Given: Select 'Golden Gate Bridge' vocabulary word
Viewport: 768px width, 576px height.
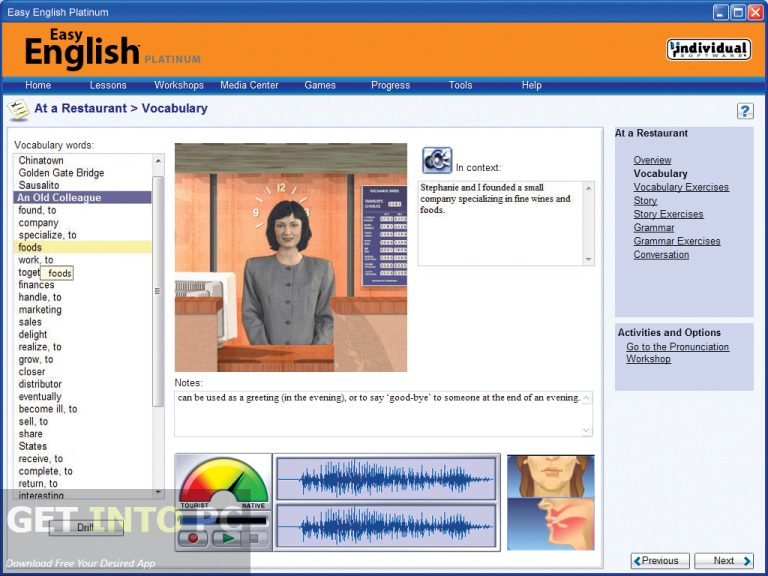Looking at the screenshot, I should point(61,173).
